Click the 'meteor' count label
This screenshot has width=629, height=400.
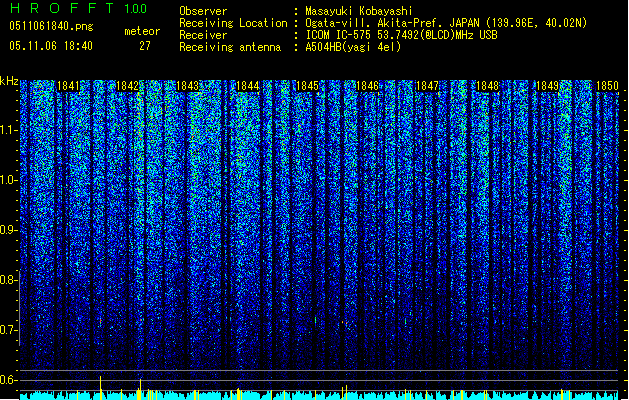[142, 31]
